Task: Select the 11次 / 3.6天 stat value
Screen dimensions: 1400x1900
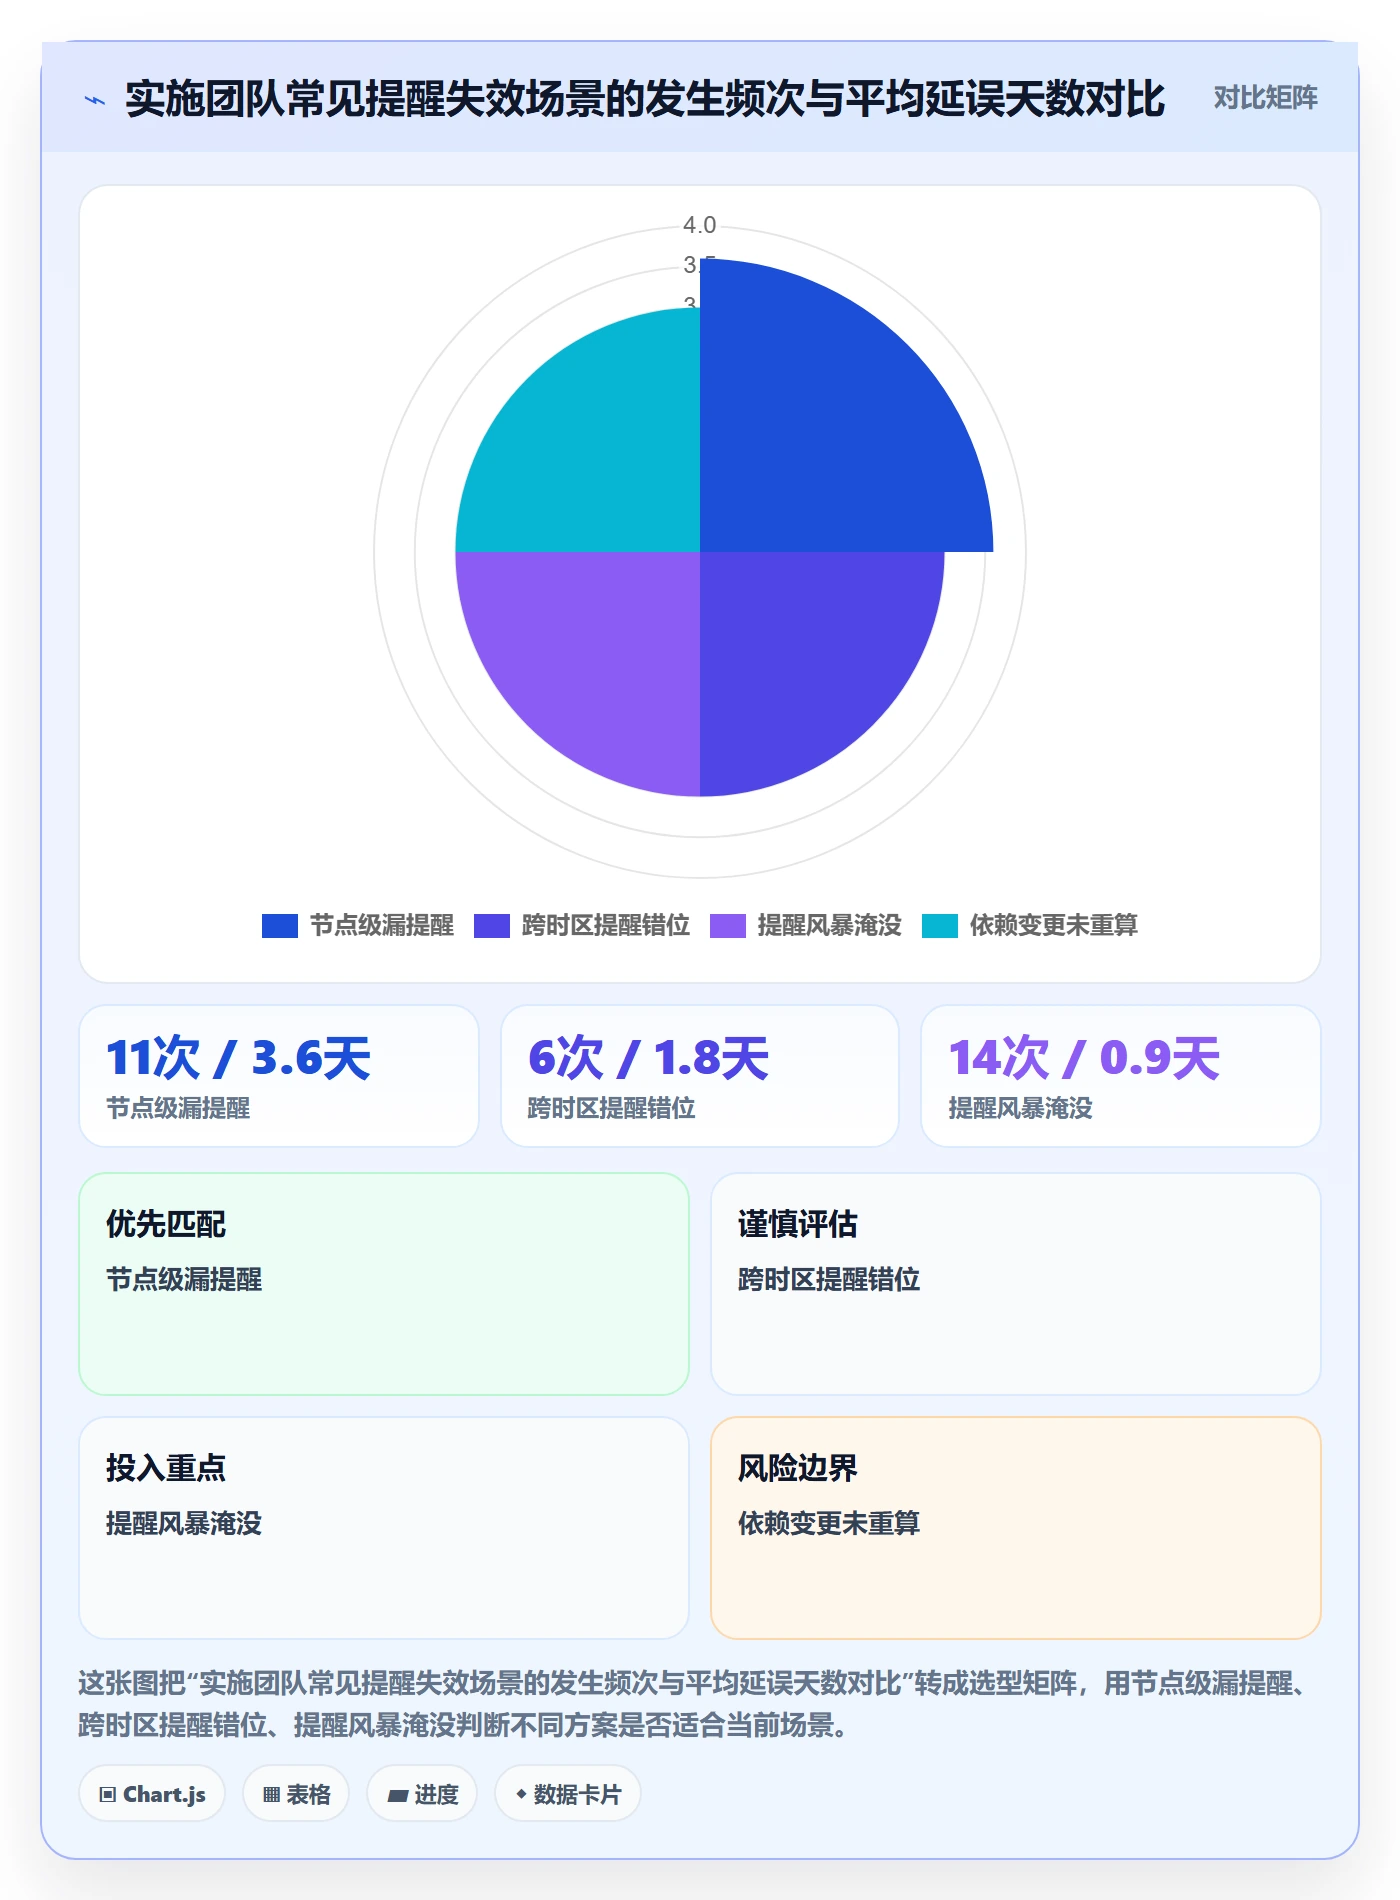Action: click(x=238, y=1058)
